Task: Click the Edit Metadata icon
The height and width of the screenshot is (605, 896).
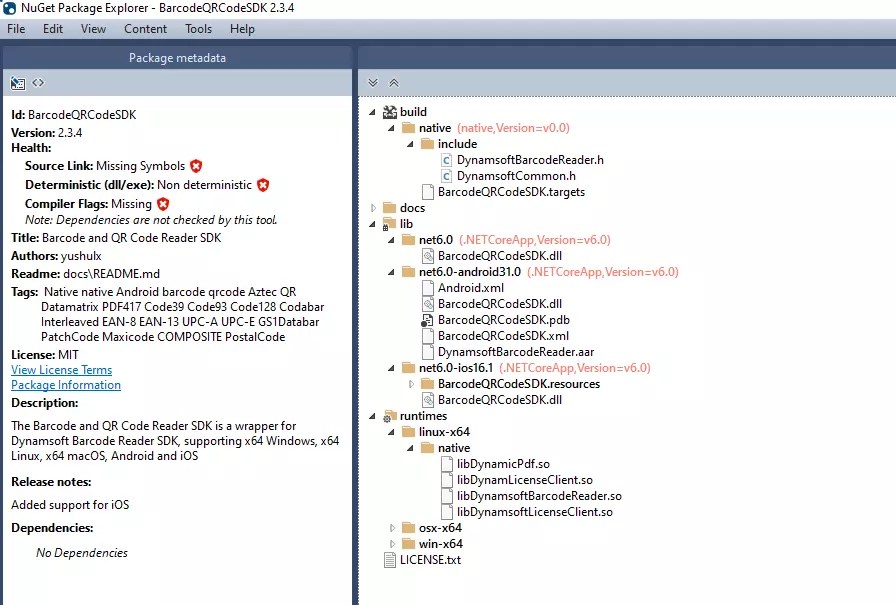Action: (x=16, y=82)
